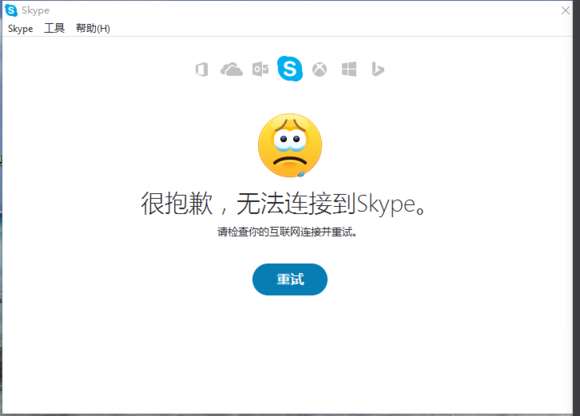Click the sad crying emoticon

pos(290,145)
